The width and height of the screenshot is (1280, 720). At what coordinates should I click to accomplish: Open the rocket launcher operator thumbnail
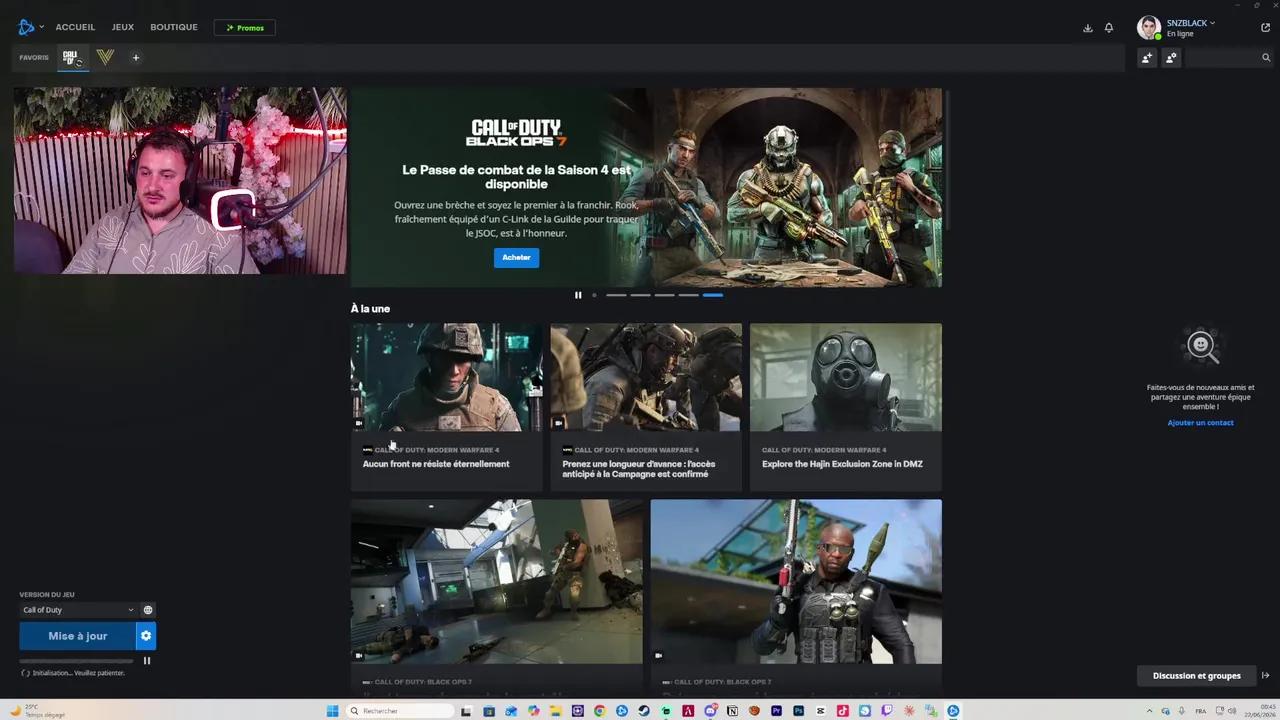[796, 582]
